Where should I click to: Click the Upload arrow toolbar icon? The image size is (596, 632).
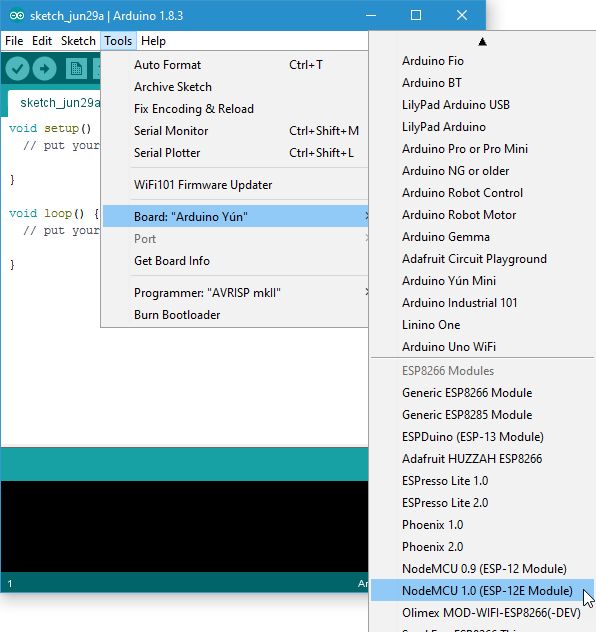[44, 69]
